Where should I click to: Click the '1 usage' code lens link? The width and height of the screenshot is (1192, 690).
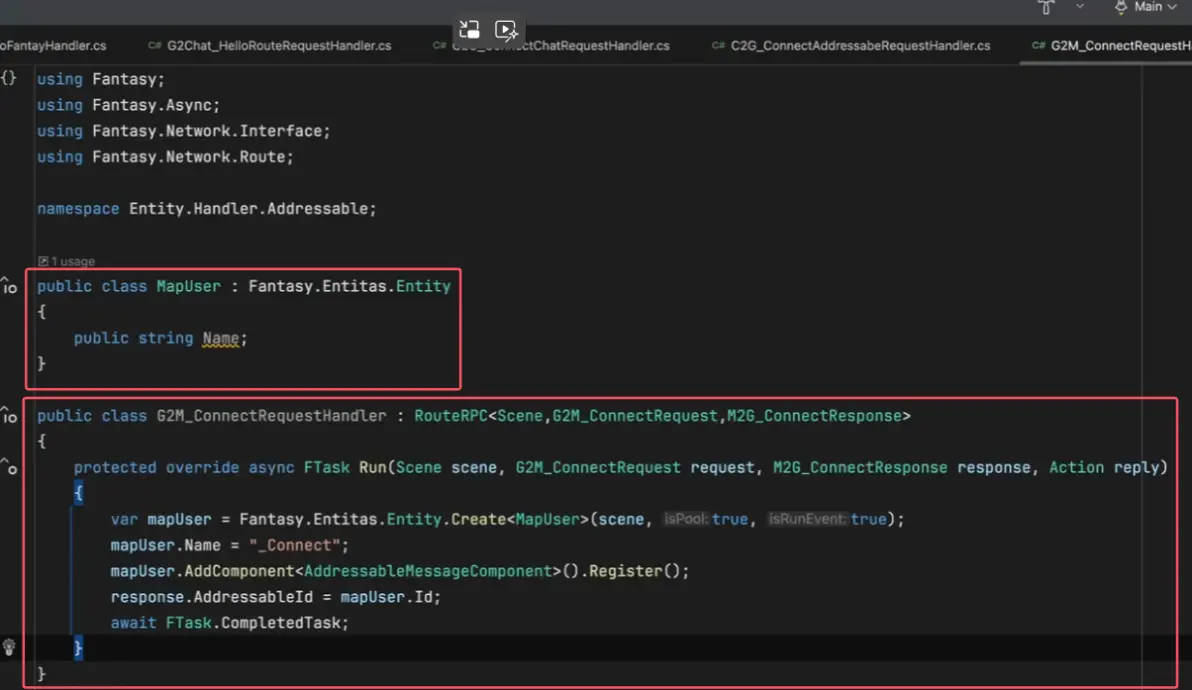click(67, 261)
